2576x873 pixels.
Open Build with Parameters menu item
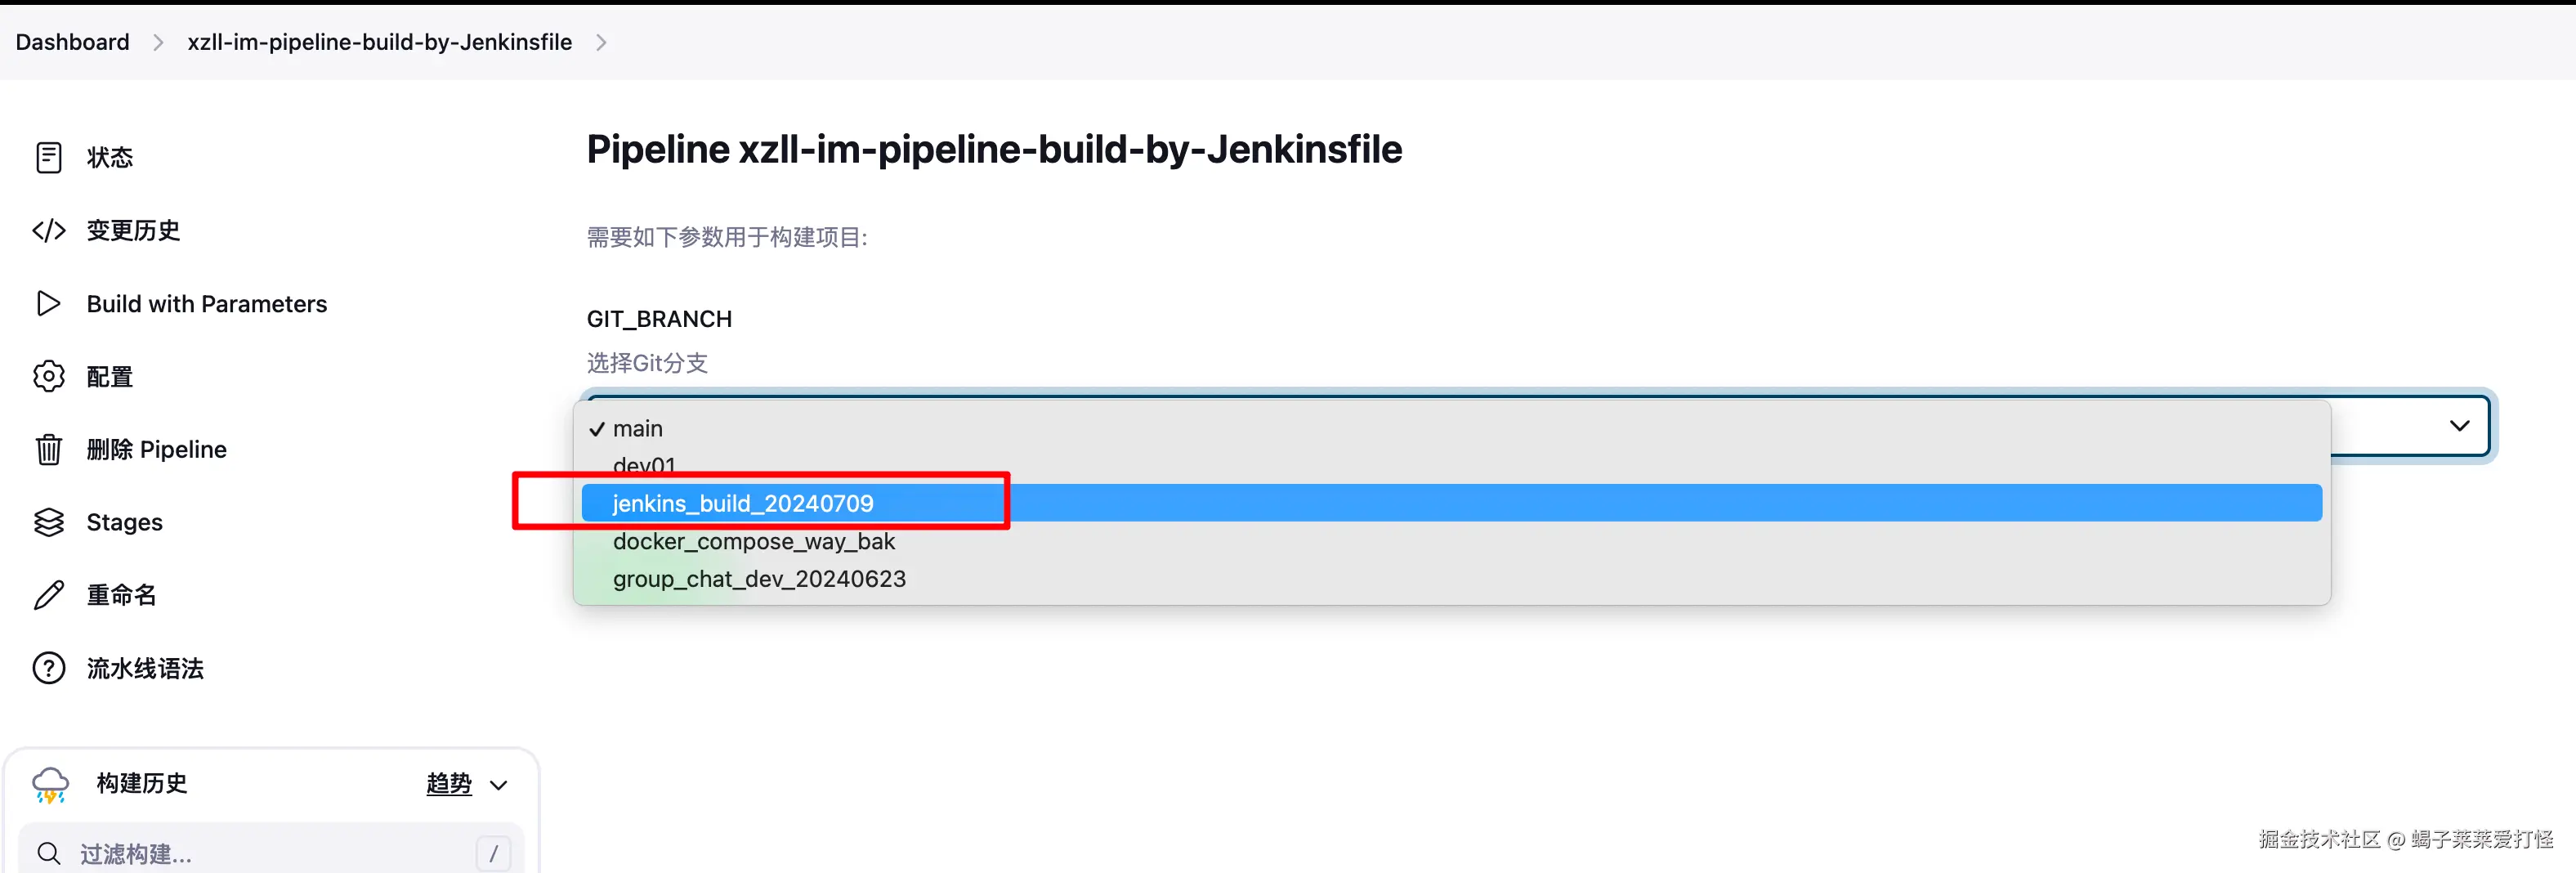click(x=206, y=303)
